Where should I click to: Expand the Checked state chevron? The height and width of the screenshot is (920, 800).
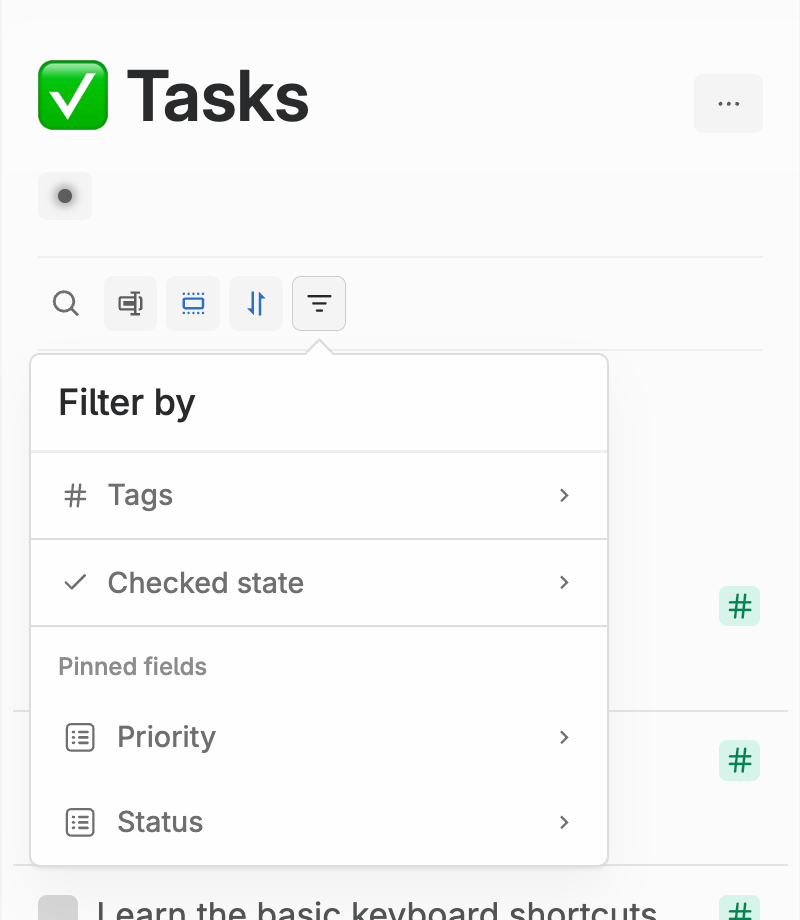(x=564, y=582)
